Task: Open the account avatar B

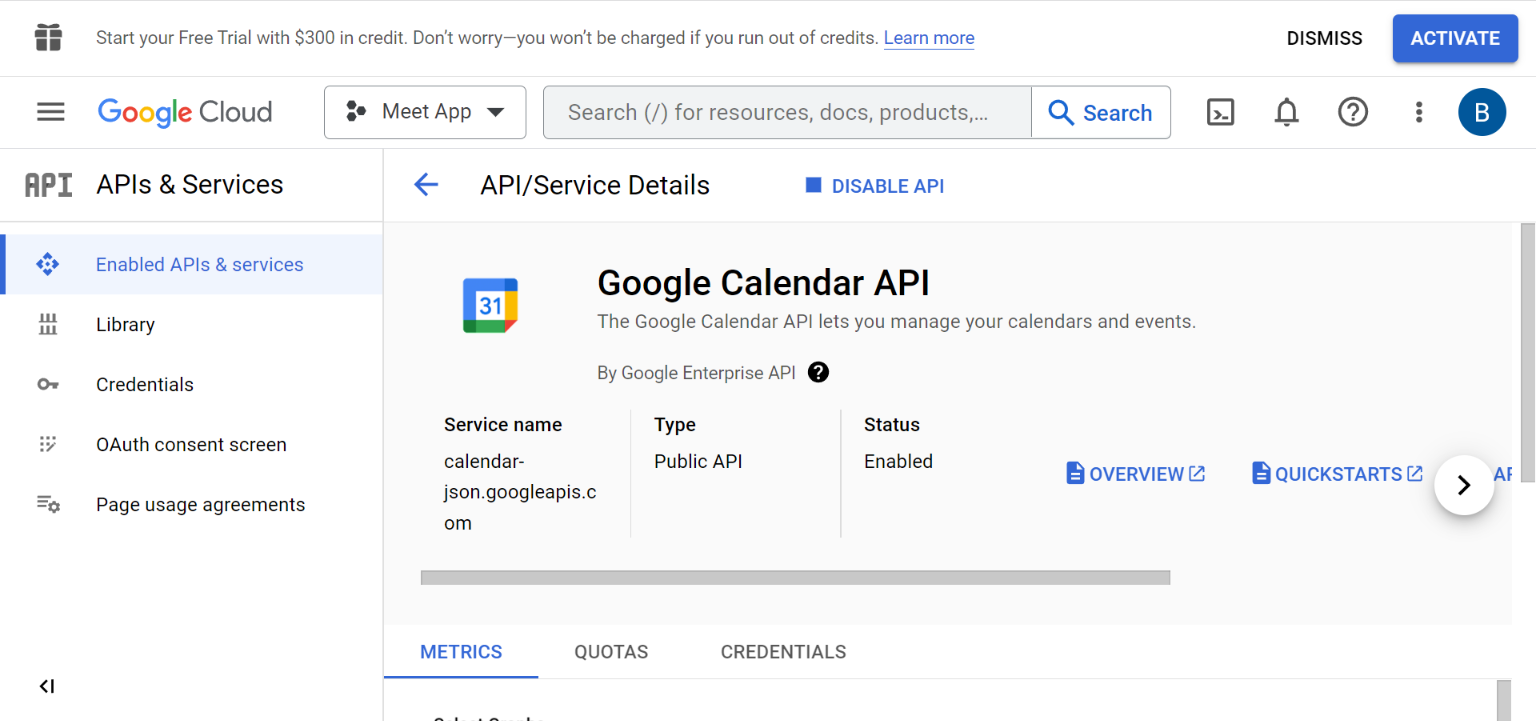Action: [x=1482, y=112]
